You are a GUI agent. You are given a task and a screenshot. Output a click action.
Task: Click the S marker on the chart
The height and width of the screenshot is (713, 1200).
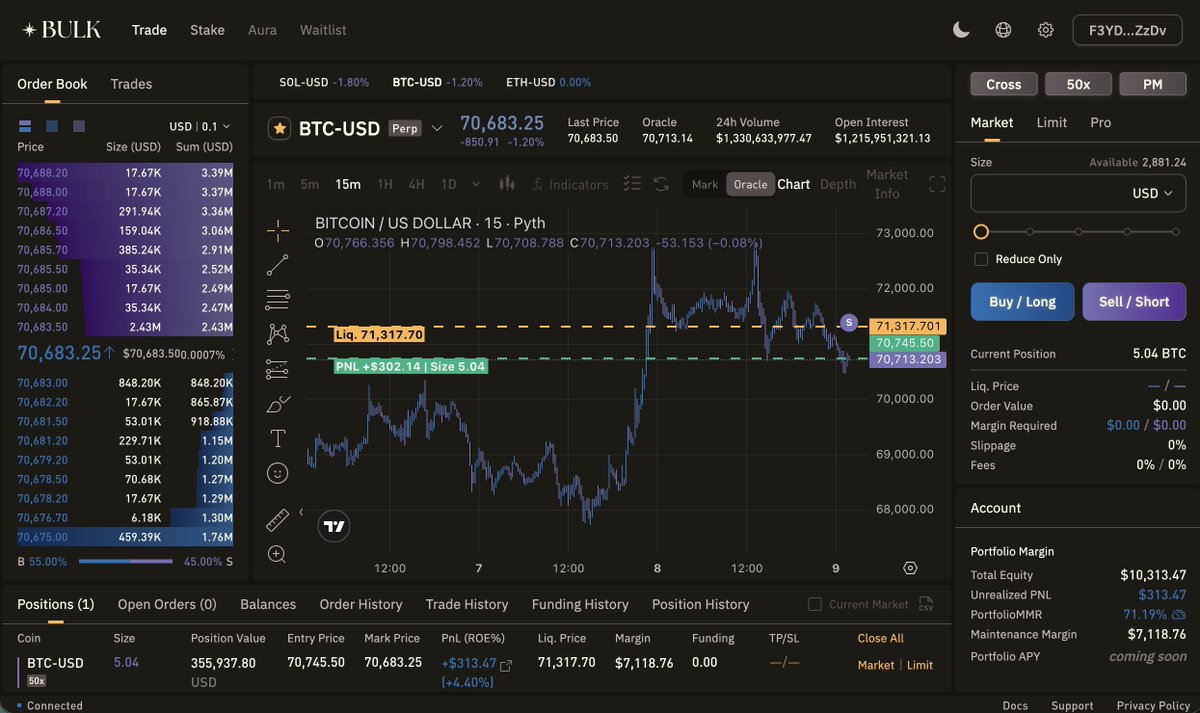click(x=849, y=322)
